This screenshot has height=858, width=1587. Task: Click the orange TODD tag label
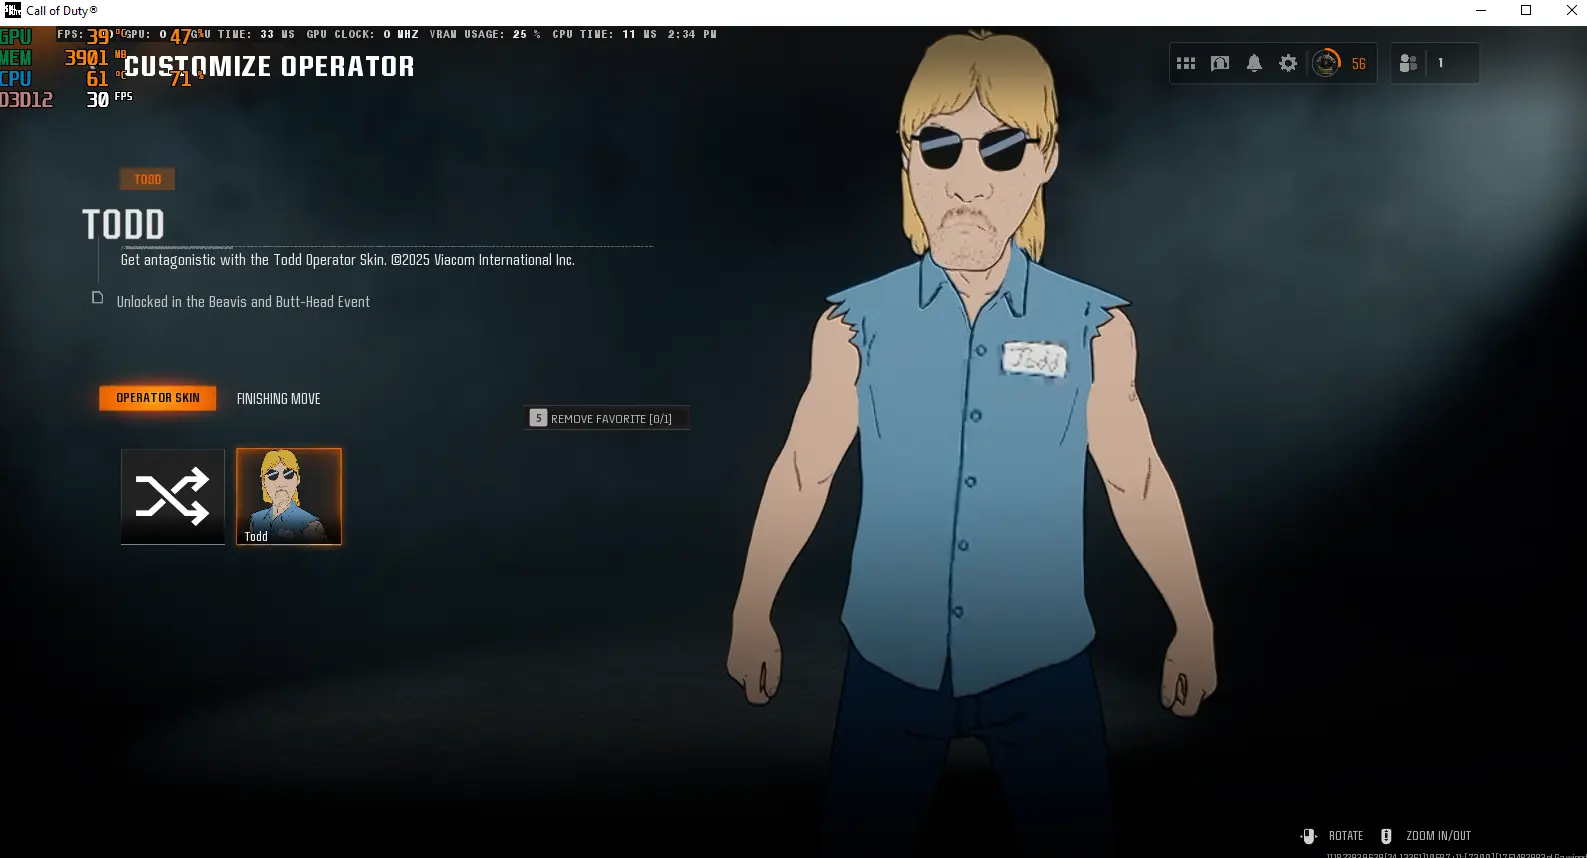click(148, 179)
